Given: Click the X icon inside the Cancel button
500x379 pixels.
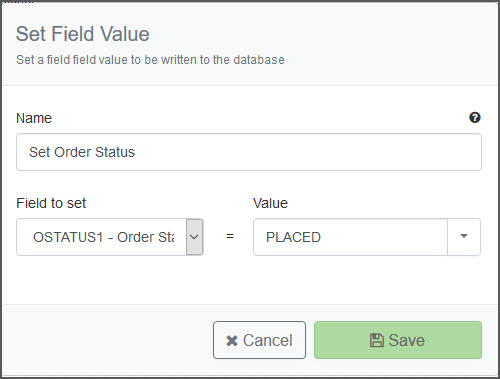Looking at the screenshot, I should [x=232, y=341].
